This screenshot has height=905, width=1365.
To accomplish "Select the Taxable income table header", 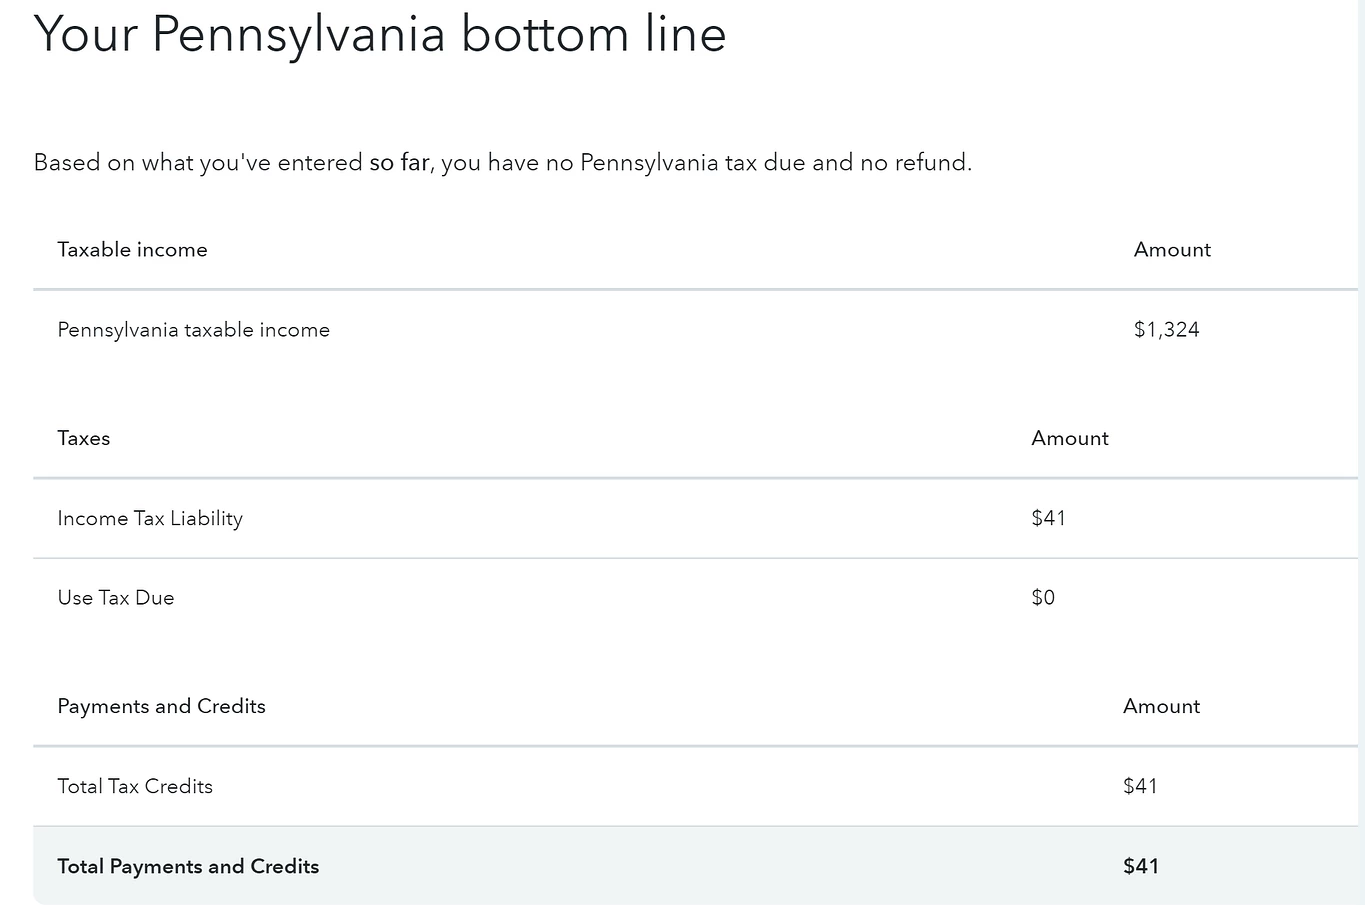I will (x=132, y=249).
